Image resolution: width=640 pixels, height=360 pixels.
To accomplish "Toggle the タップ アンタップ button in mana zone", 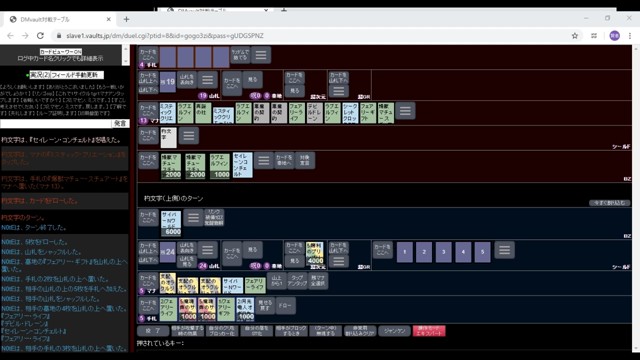I will 297,281.
